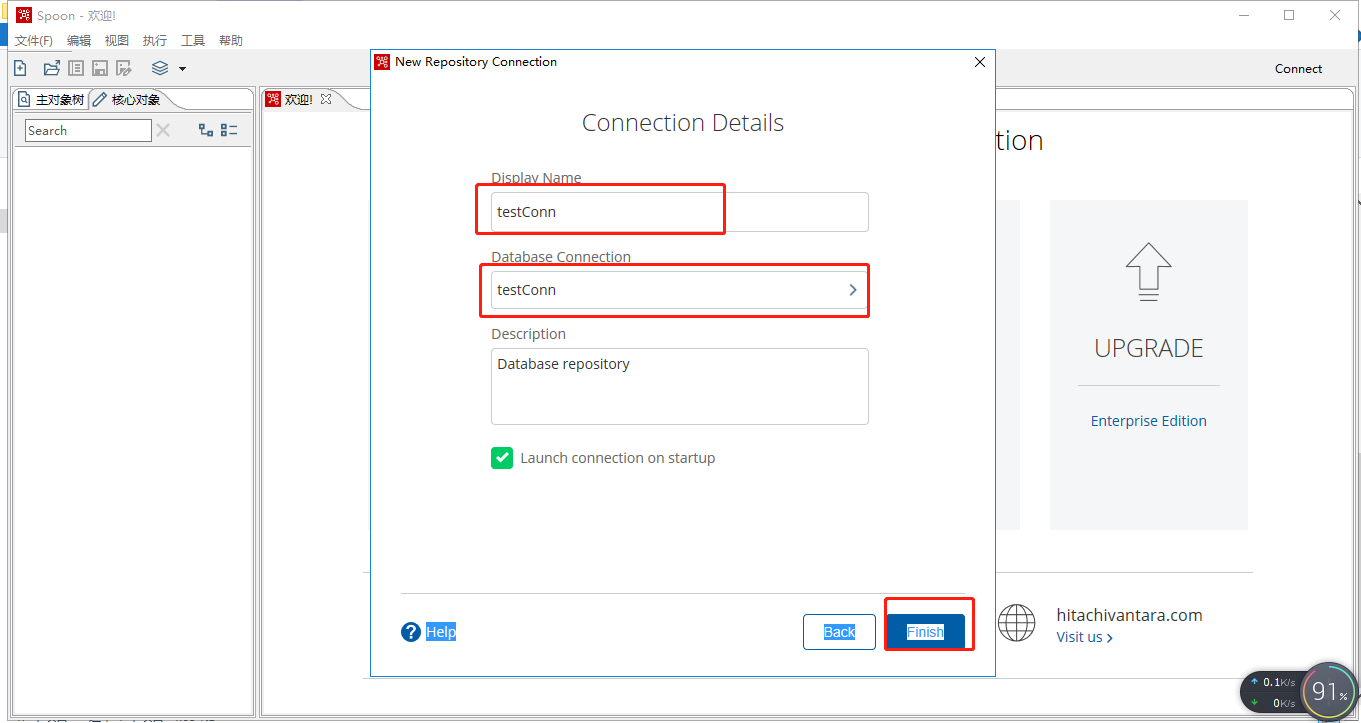Click the Back button
The width and height of the screenshot is (1361, 723).
pos(839,632)
